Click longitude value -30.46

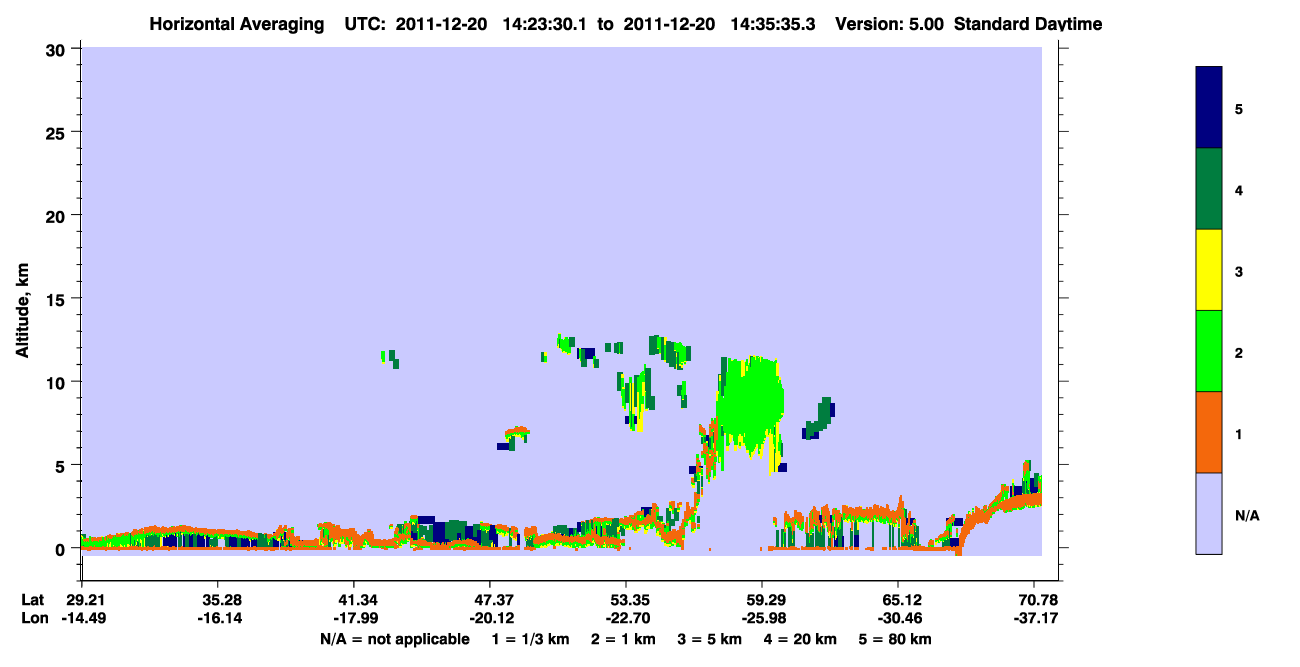898,619
